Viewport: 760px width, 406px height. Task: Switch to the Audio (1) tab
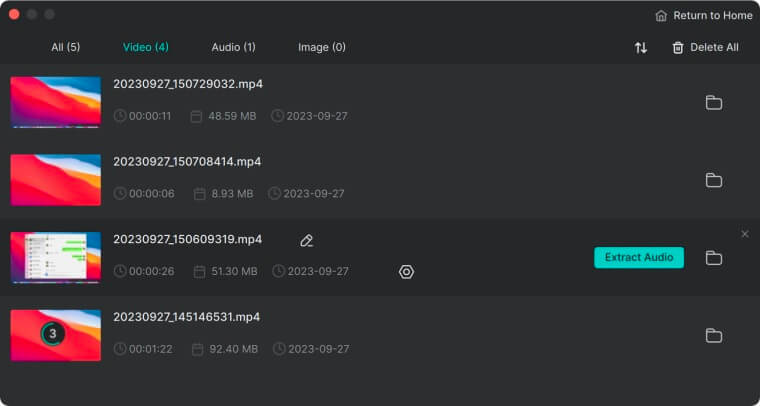(x=234, y=47)
